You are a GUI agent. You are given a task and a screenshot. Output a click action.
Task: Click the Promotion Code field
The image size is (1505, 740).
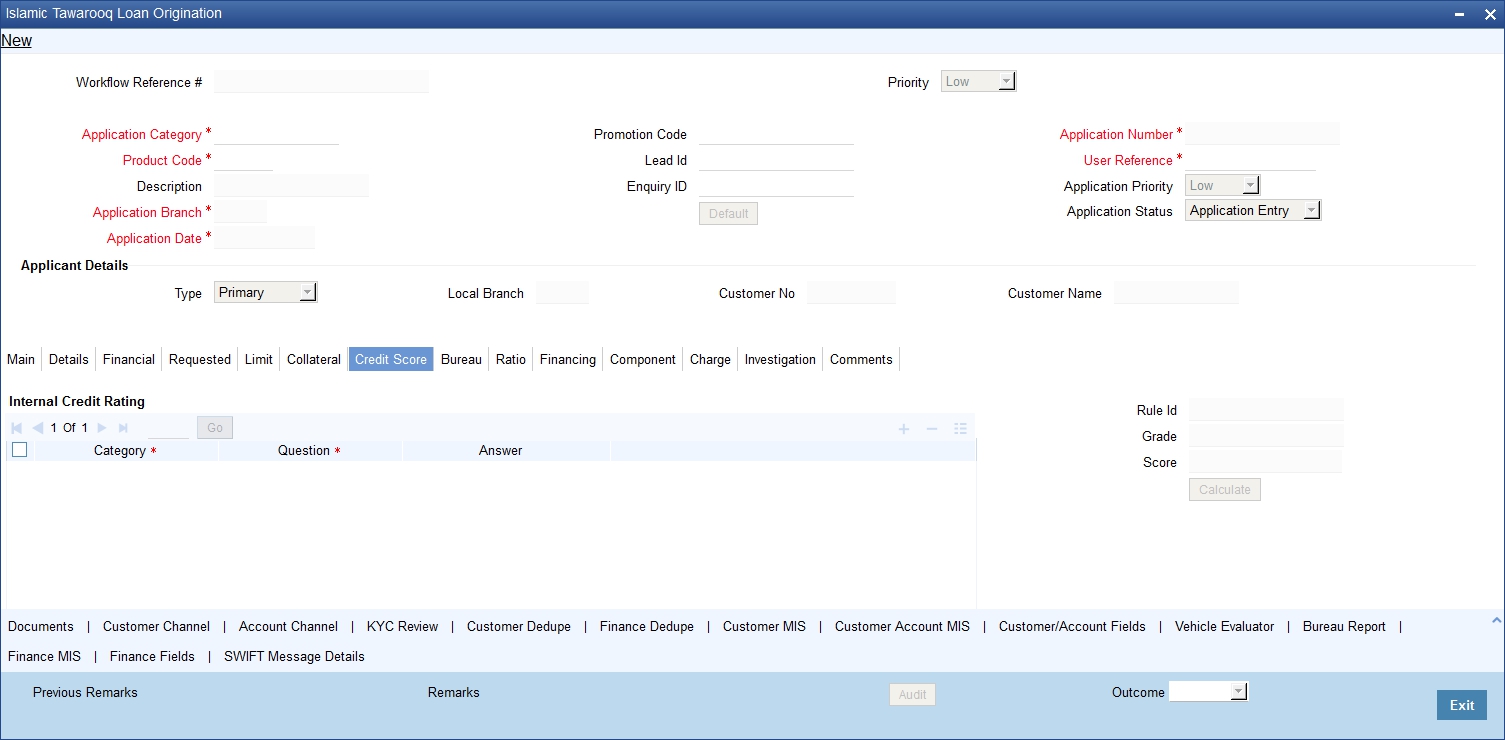[x=777, y=134]
